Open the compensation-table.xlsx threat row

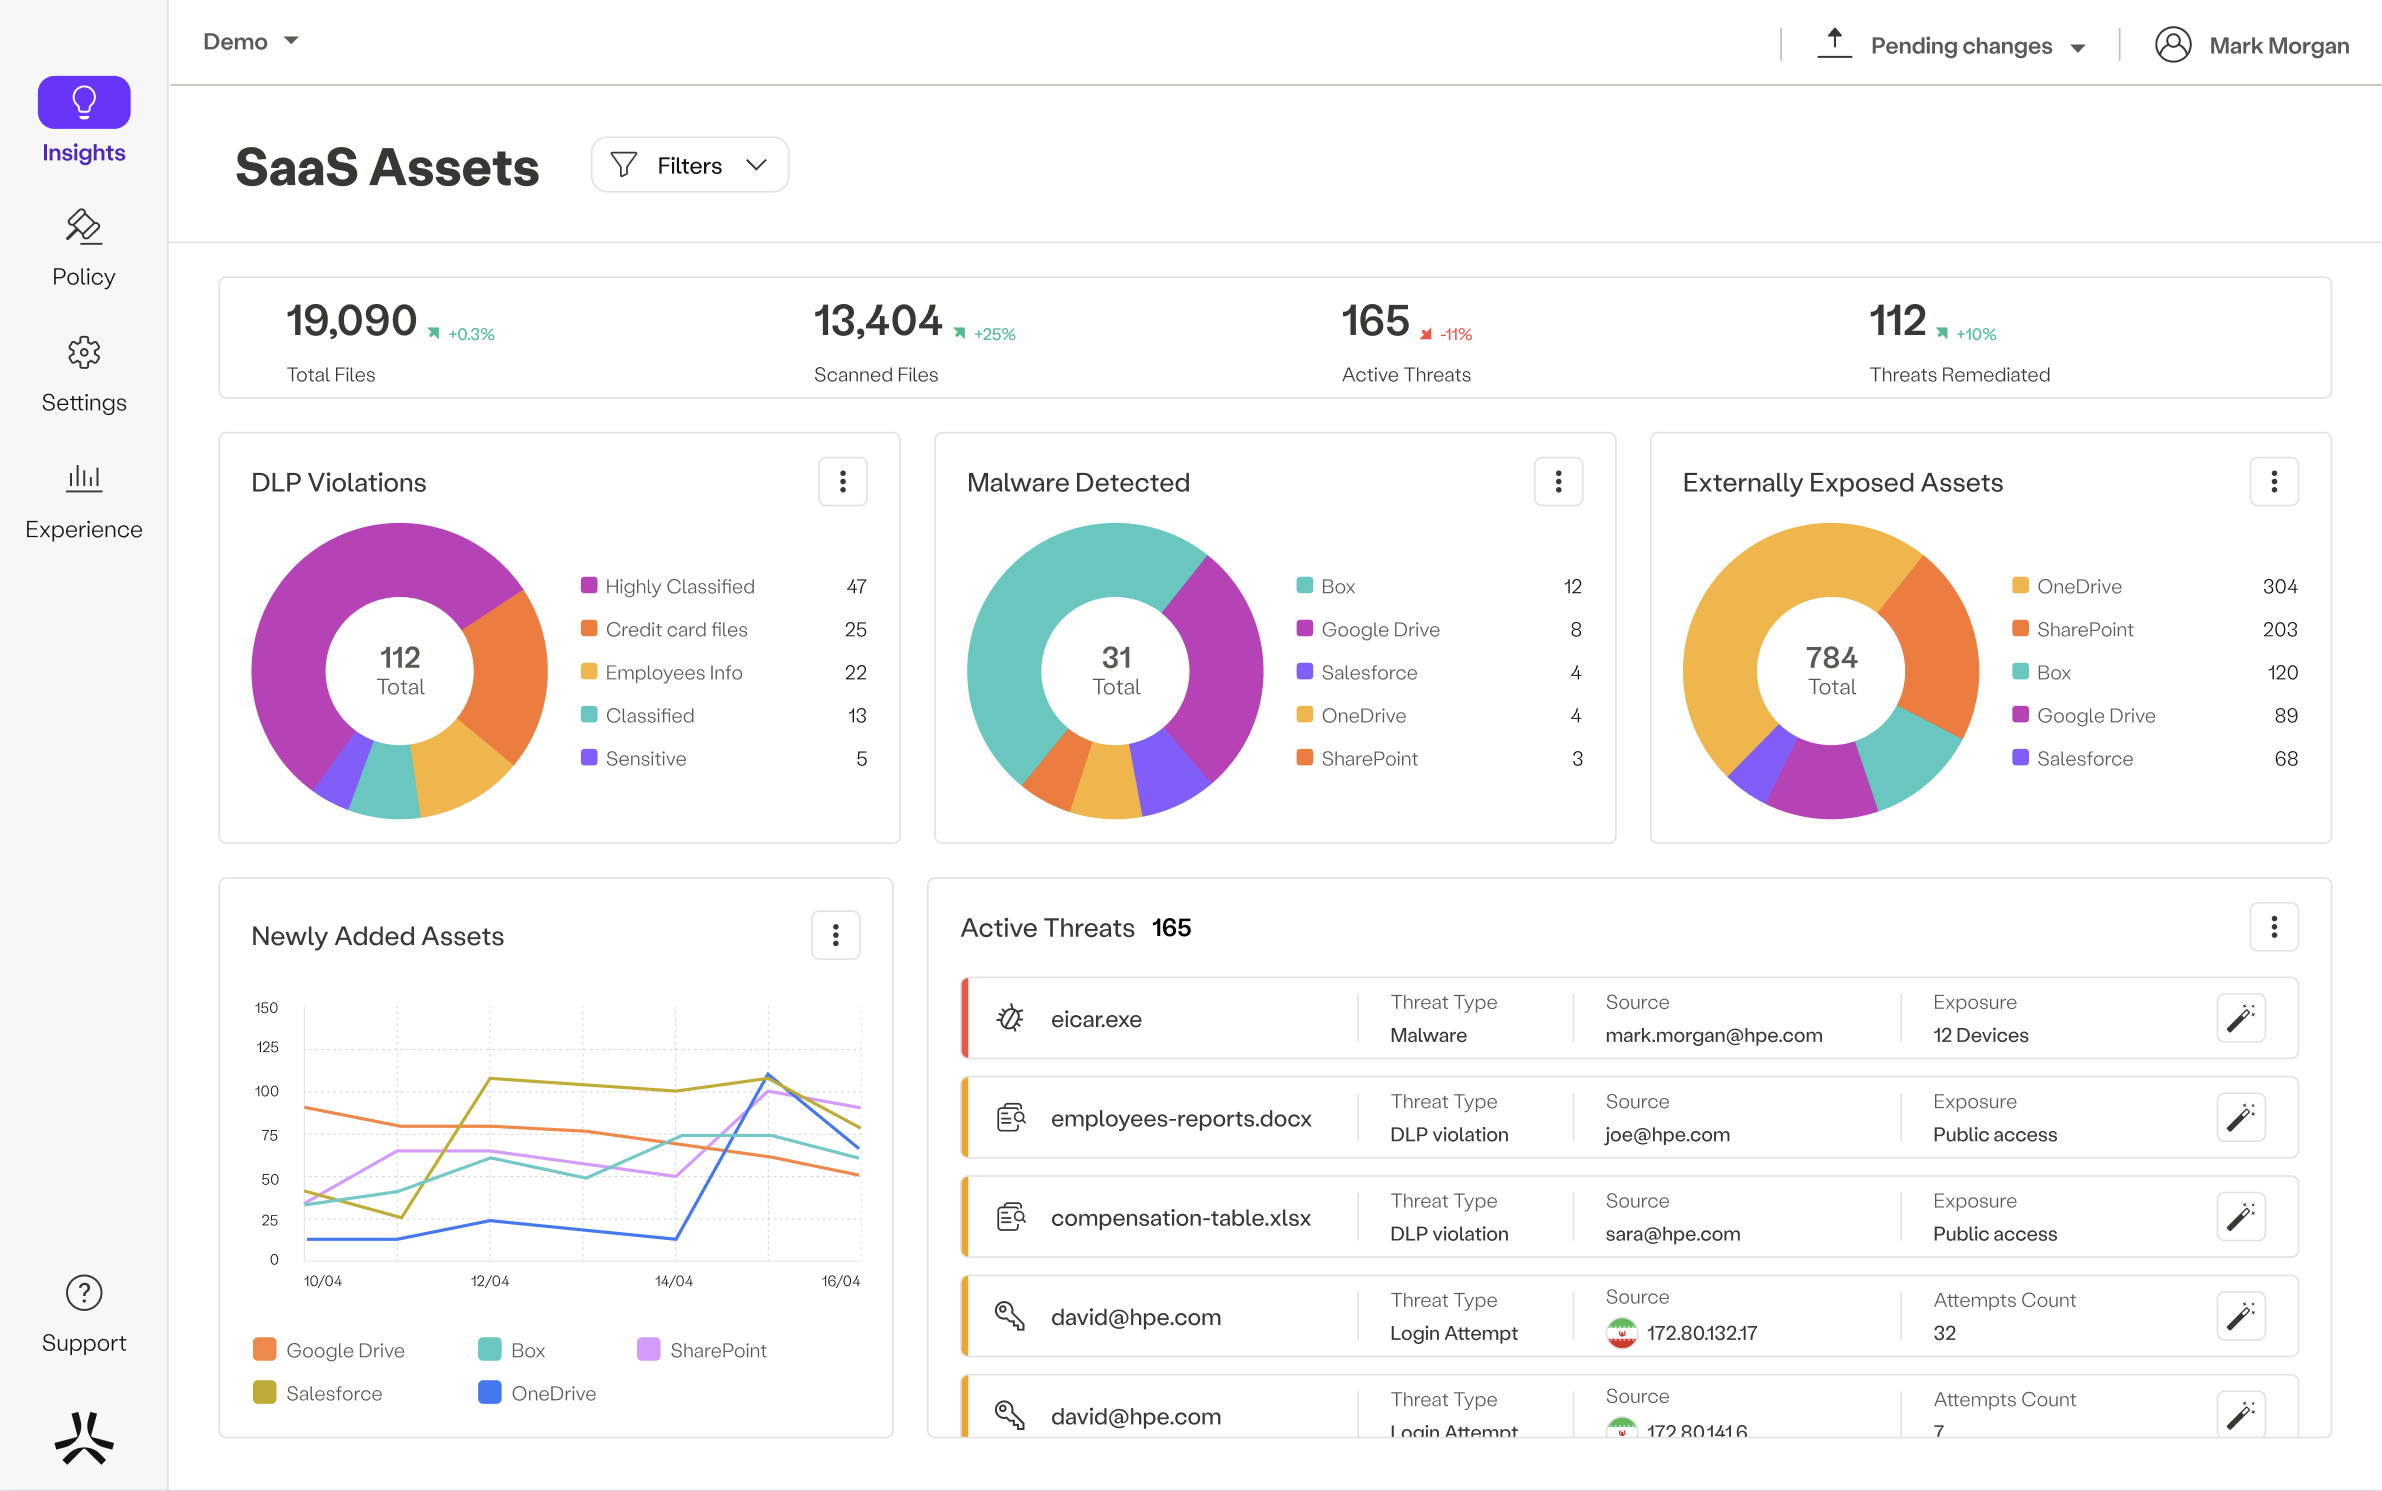point(1180,1217)
